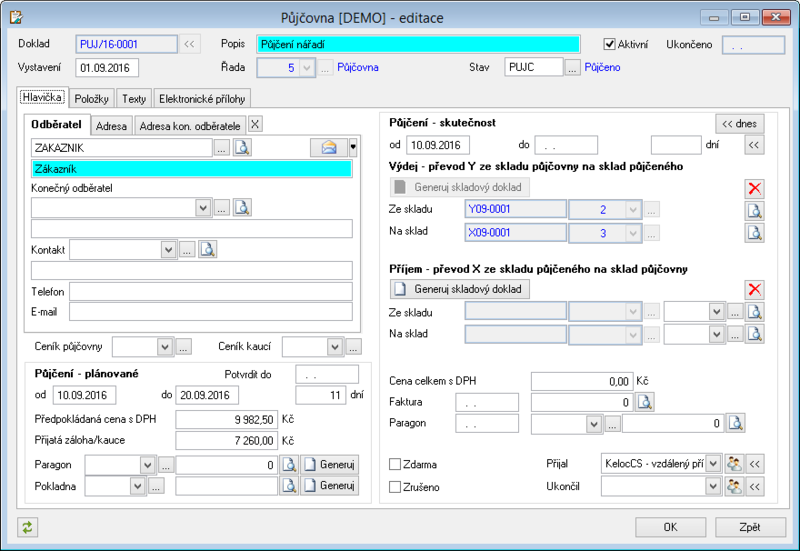Open customer lookup icon next to ZAKAZNIK

[x=242, y=148]
